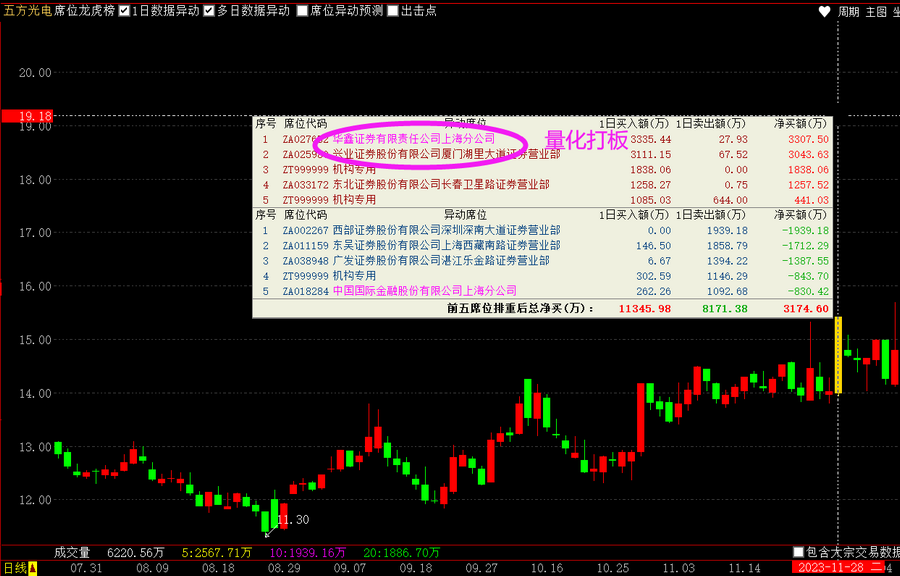Click seat code ZA018284
The image size is (900, 576).
pos(305,291)
